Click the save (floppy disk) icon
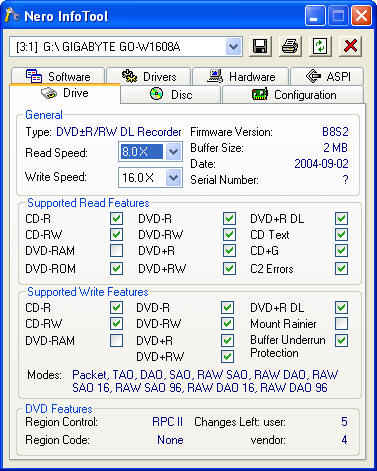The width and height of the screenshot is (377, 471). pos(260,46)
